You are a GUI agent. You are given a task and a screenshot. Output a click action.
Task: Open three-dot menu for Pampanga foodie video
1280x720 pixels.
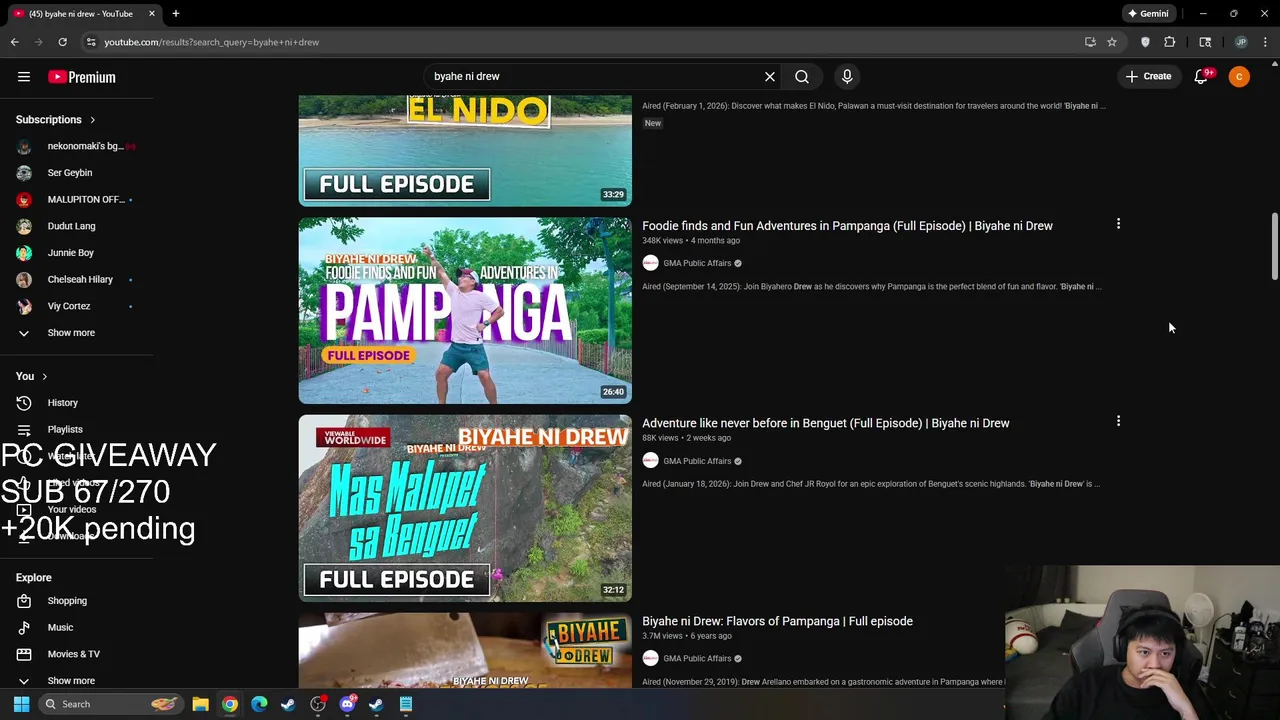pos(1118,224)
